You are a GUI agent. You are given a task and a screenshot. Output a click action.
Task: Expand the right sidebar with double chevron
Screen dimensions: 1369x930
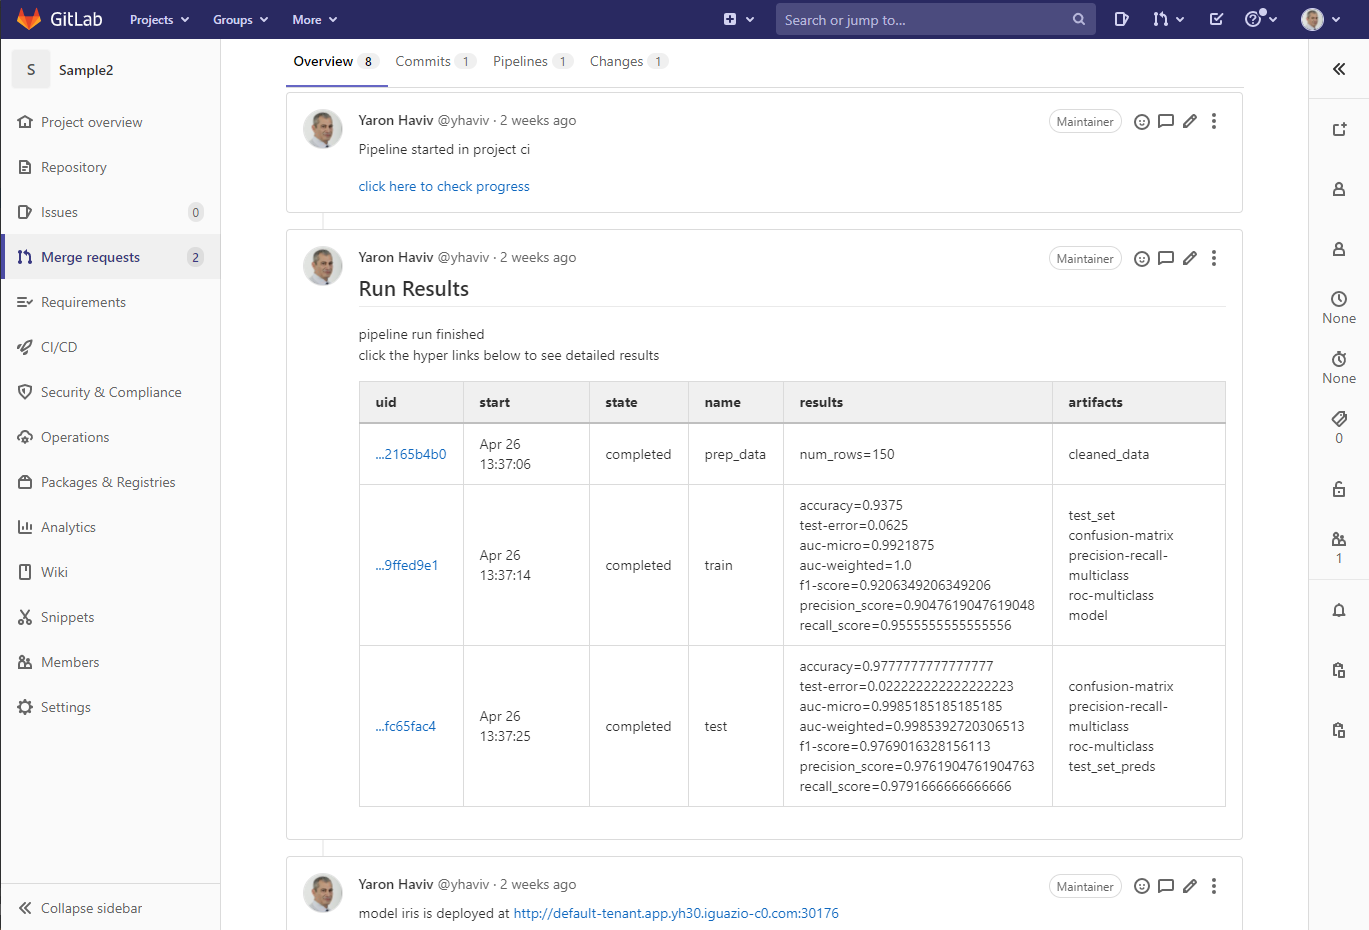click(x=1339, y=69)
